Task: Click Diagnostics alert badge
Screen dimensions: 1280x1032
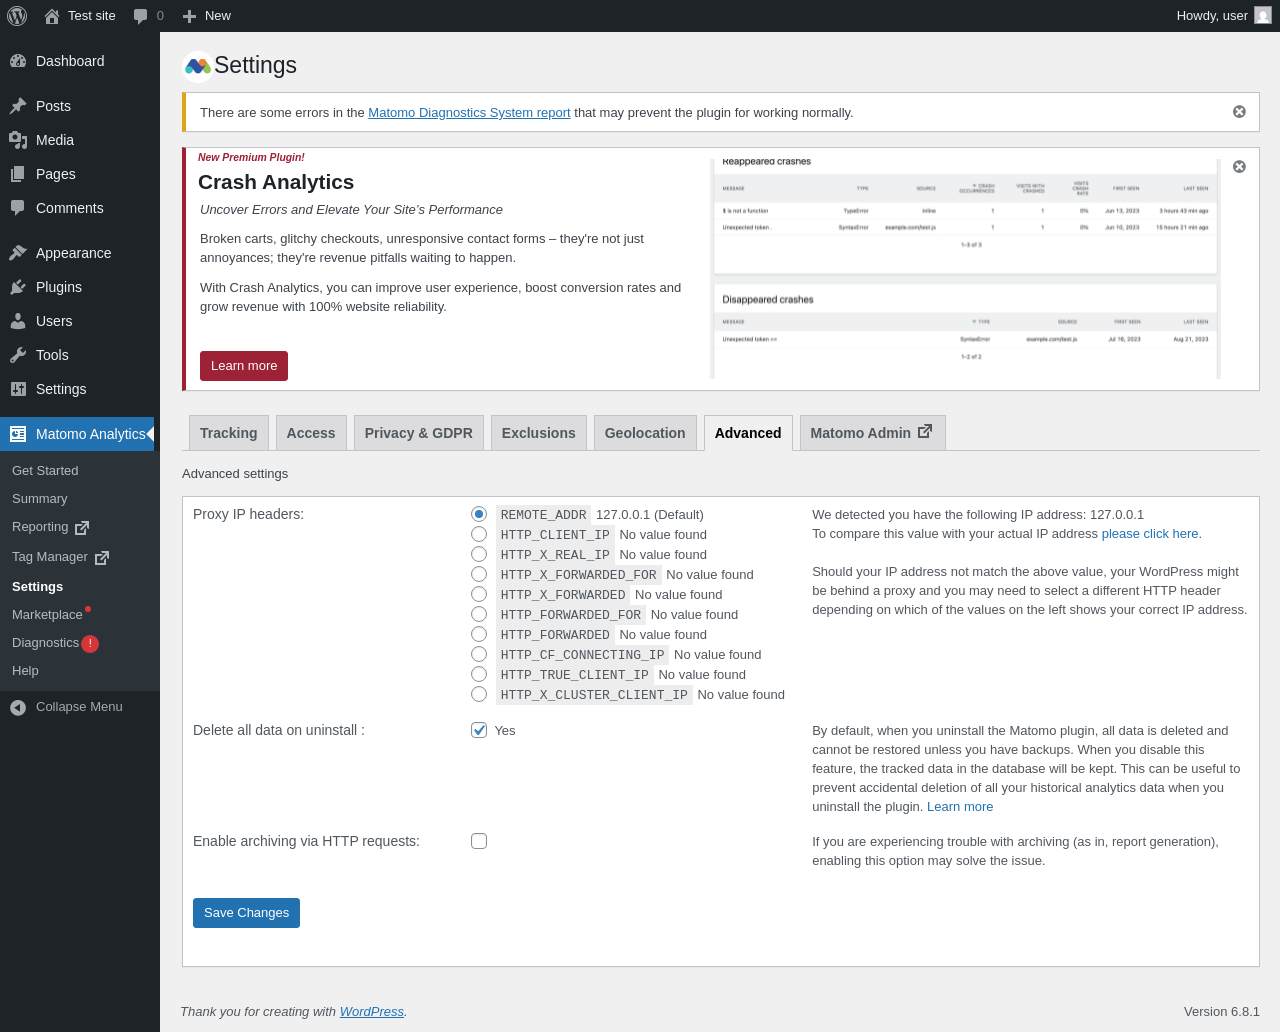Action: (90, 644)
